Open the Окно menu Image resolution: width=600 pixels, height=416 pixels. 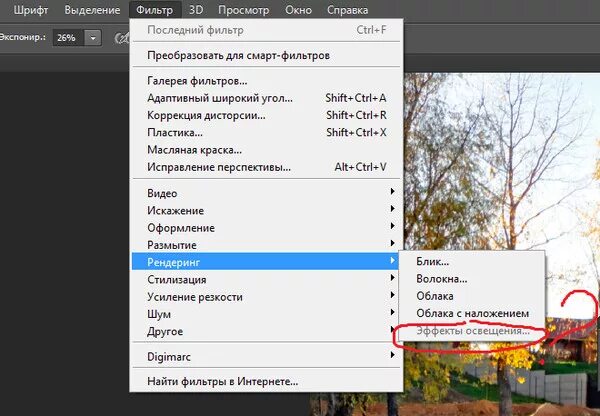[298, 10]
